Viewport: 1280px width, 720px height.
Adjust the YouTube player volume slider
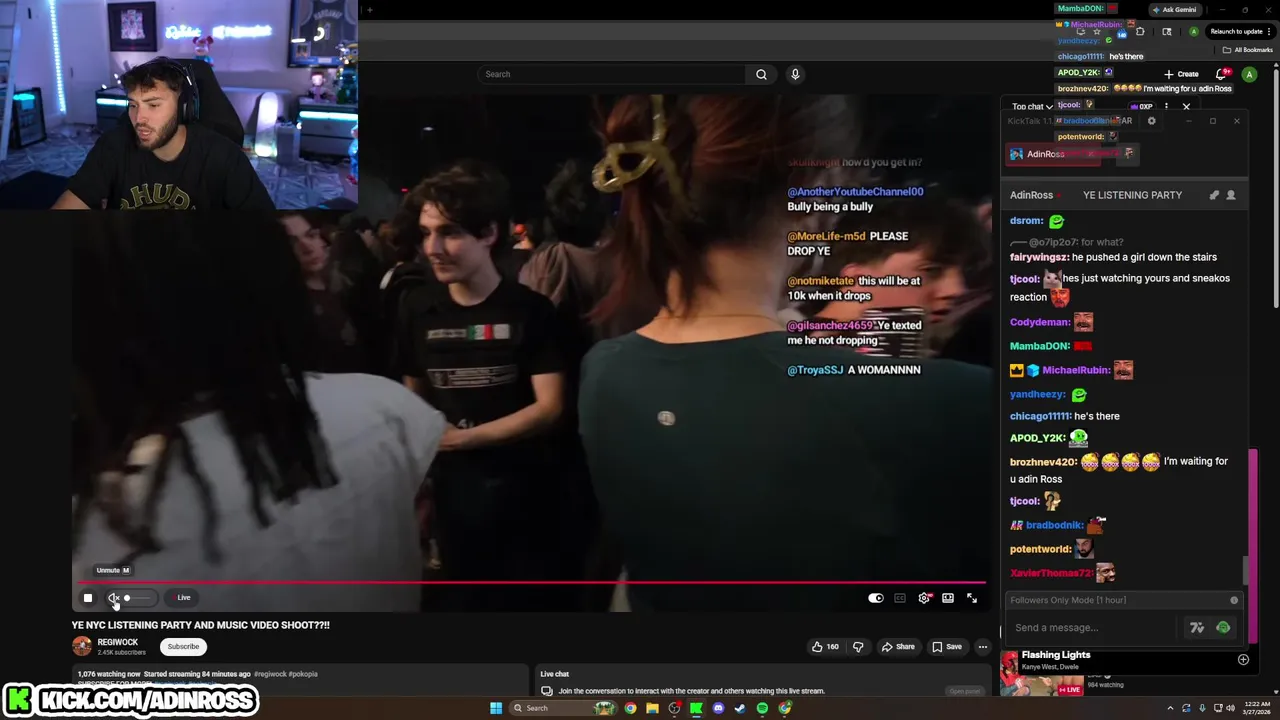click(x=137, y=598)
